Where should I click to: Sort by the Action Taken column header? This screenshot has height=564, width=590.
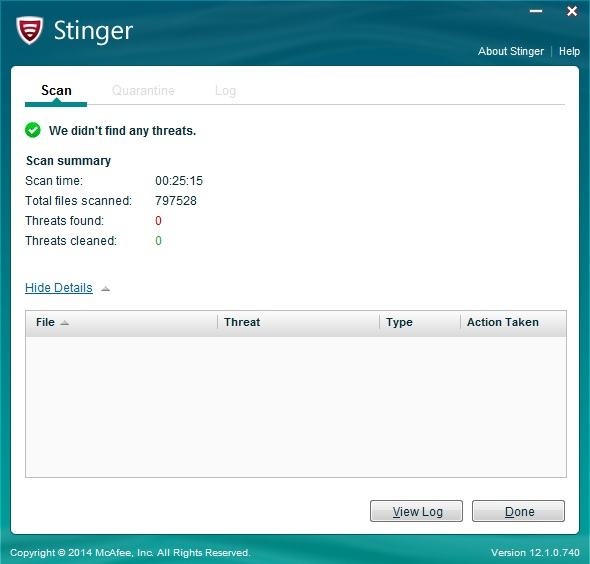pyautogui.click(x=513, y=322)
